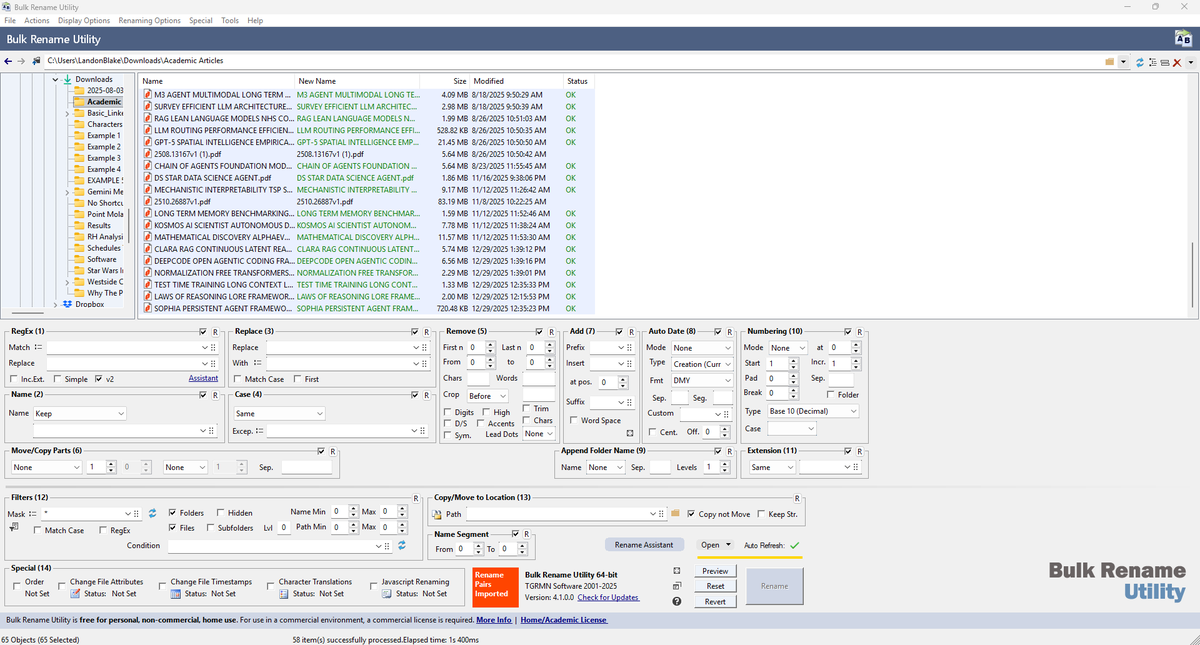Open the Crop dropdown showing Before
The height and width of the screenshot is (645, 1200).
coord(489,396)
